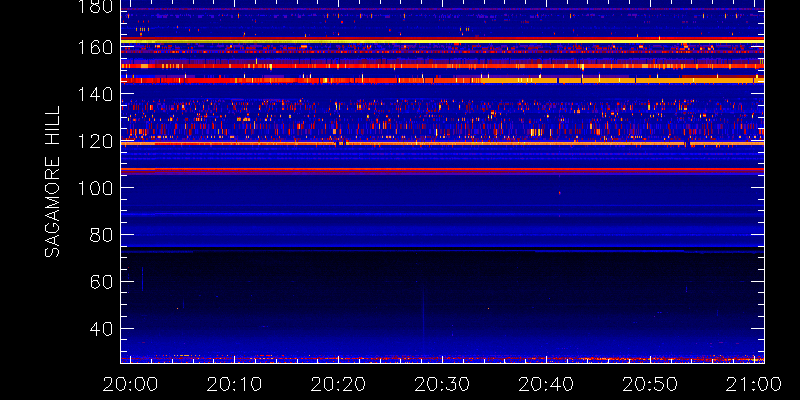Click the 80 frequency axis label

pos(101,235)
